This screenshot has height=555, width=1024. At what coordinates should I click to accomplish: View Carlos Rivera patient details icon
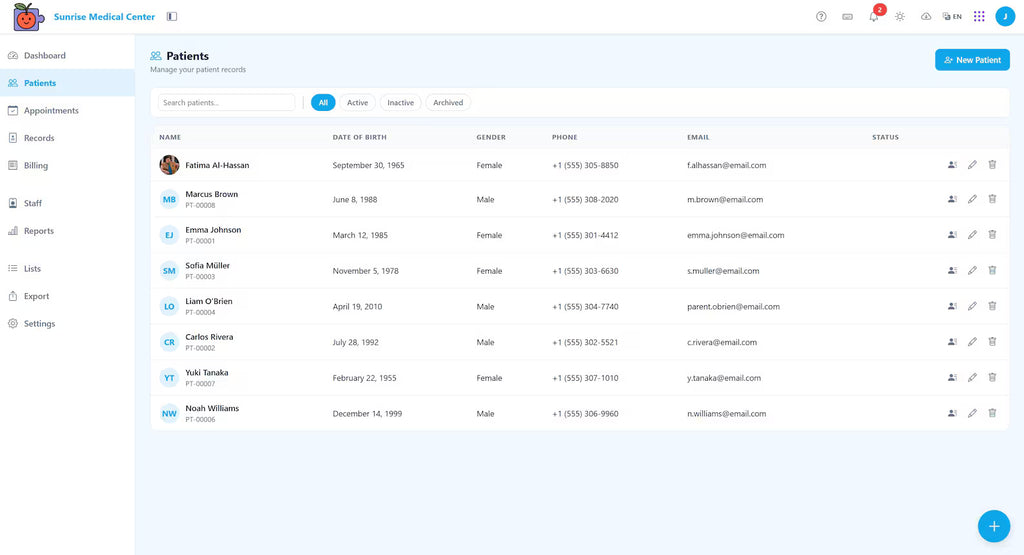(x=952, y=341)
